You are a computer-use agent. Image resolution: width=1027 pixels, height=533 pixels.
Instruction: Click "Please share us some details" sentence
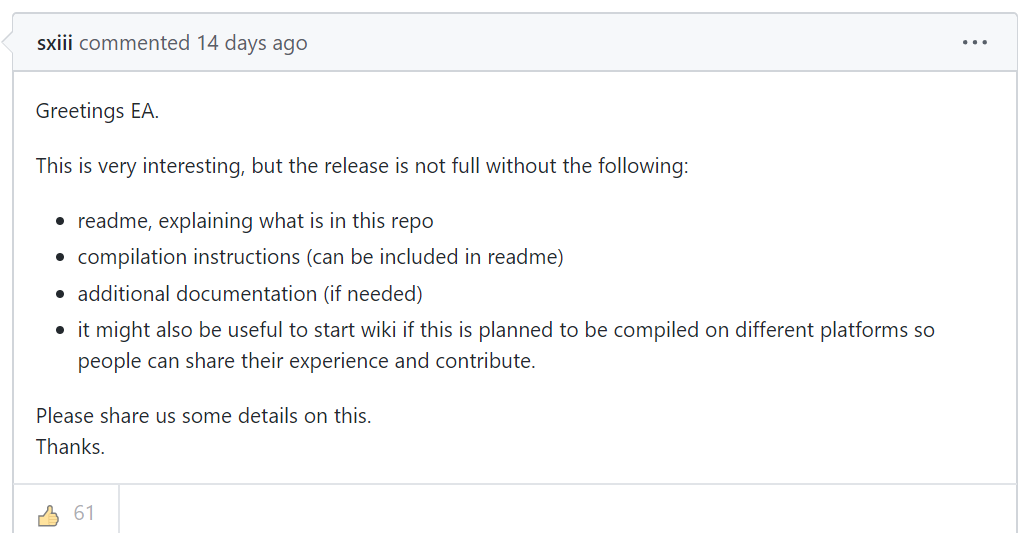coord(203,416)
